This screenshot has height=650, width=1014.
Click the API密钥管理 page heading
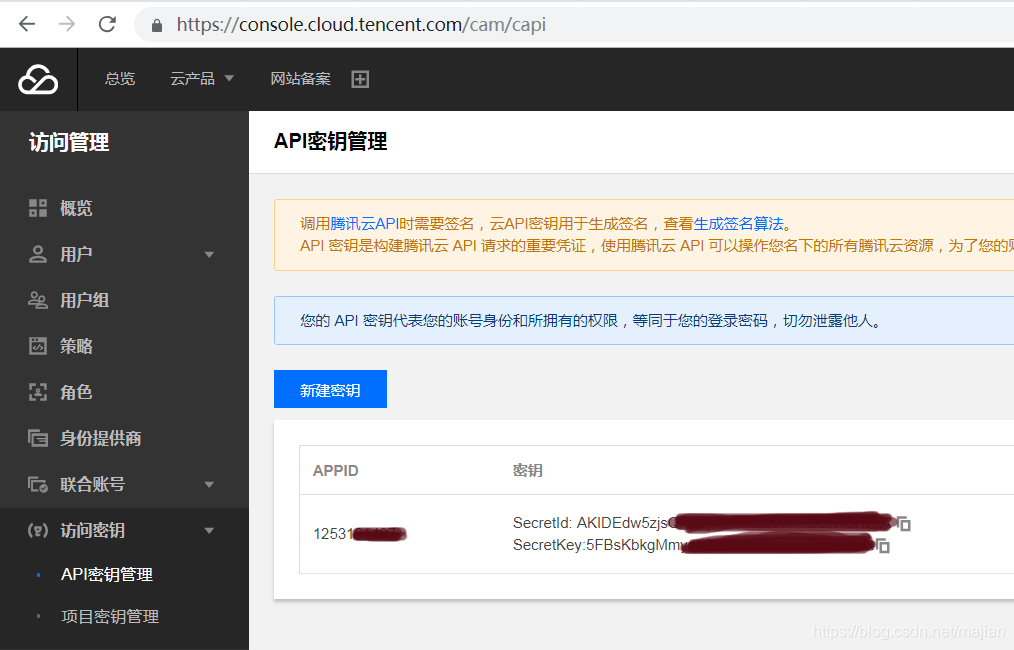click(330, 141)
